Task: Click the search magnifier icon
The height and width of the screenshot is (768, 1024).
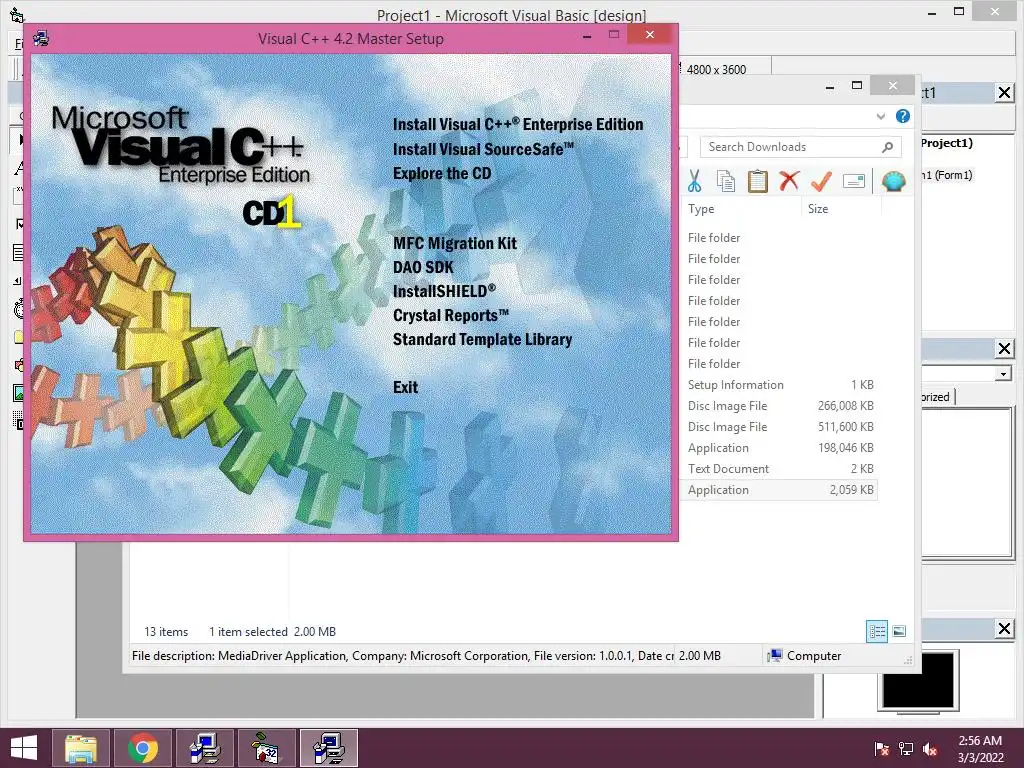Action: click(x=887, y=147)
